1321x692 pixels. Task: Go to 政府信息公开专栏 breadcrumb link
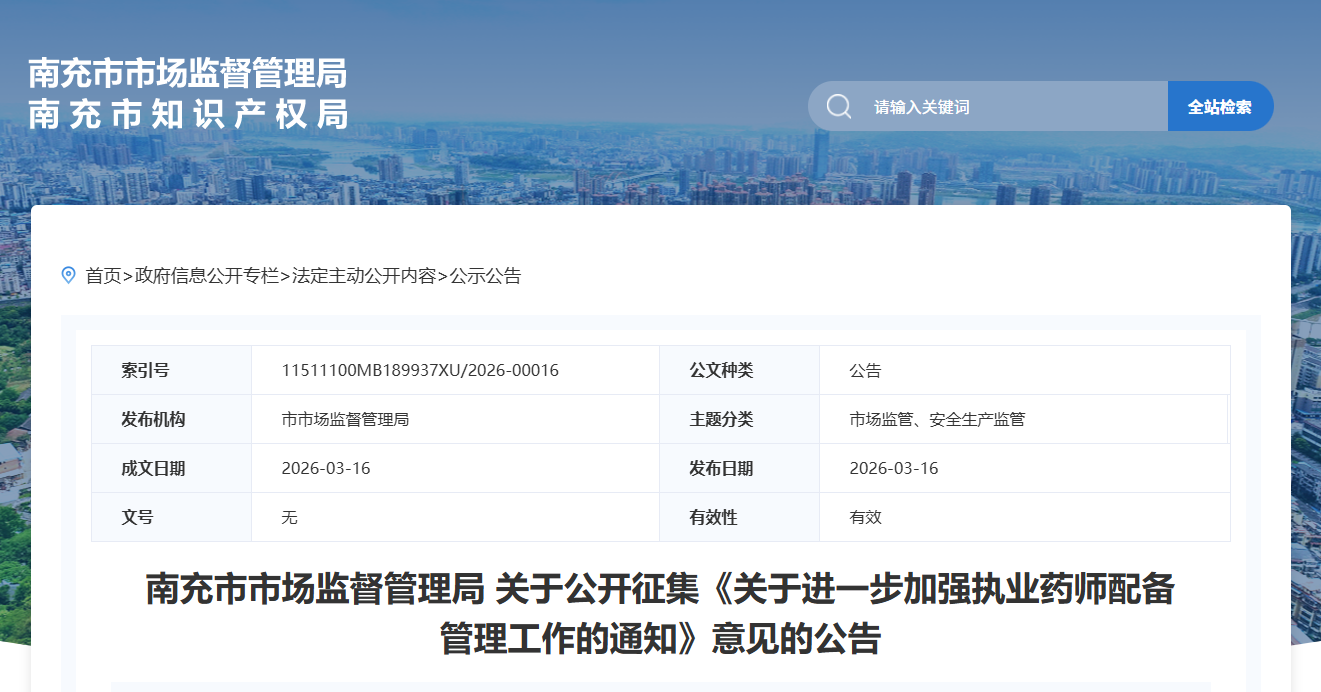coord(207,276)
